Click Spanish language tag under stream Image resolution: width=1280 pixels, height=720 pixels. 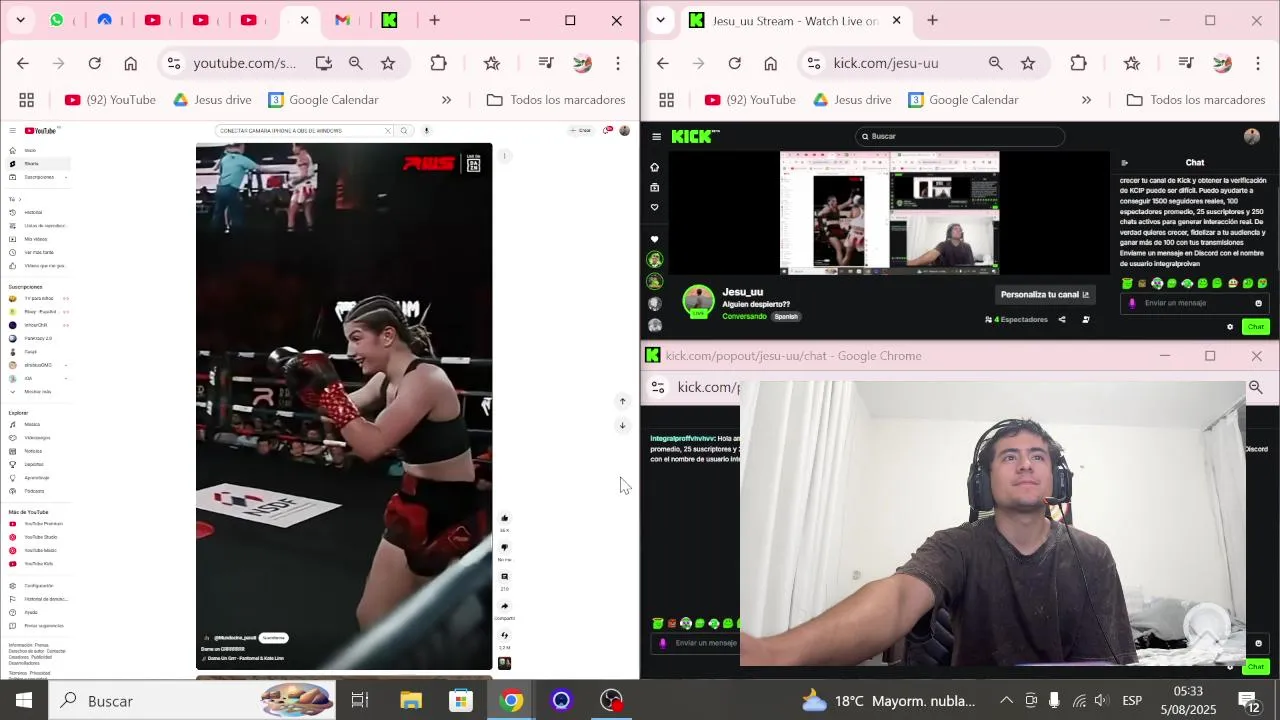(786, 317)
